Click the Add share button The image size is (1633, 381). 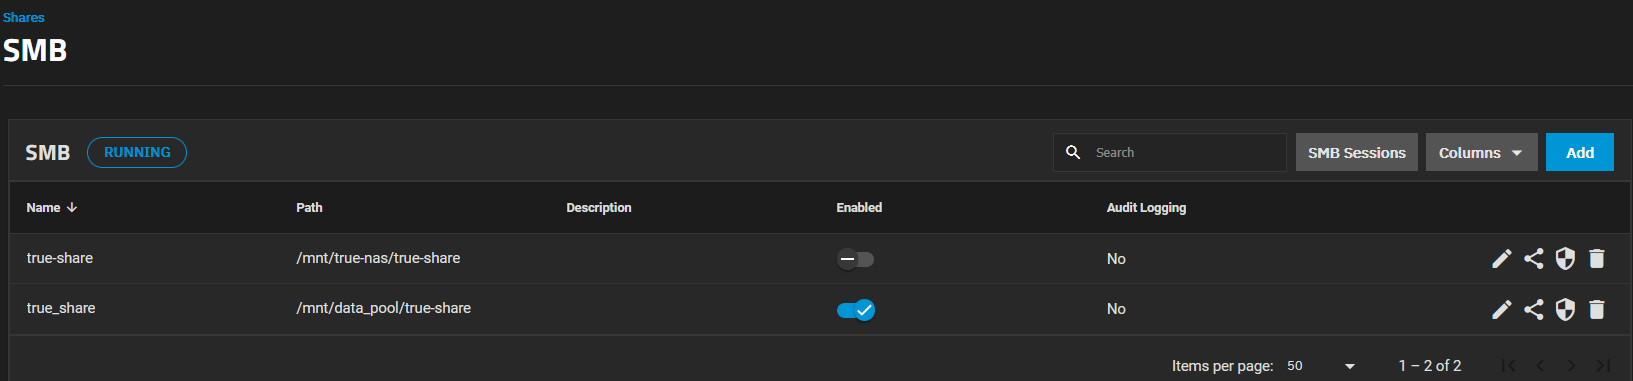1579,152
